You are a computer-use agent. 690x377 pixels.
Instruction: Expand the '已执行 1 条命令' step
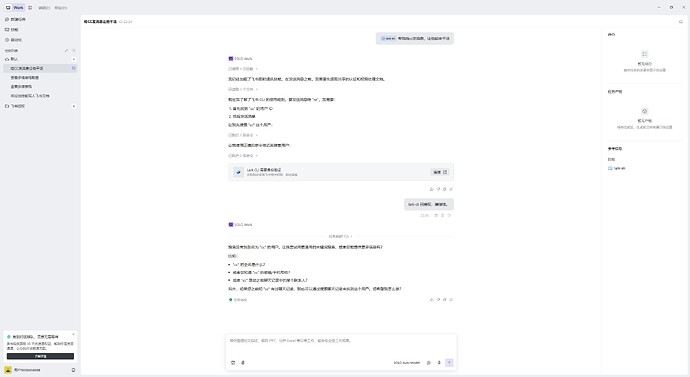pyautogui.click(x=242, y=135)
